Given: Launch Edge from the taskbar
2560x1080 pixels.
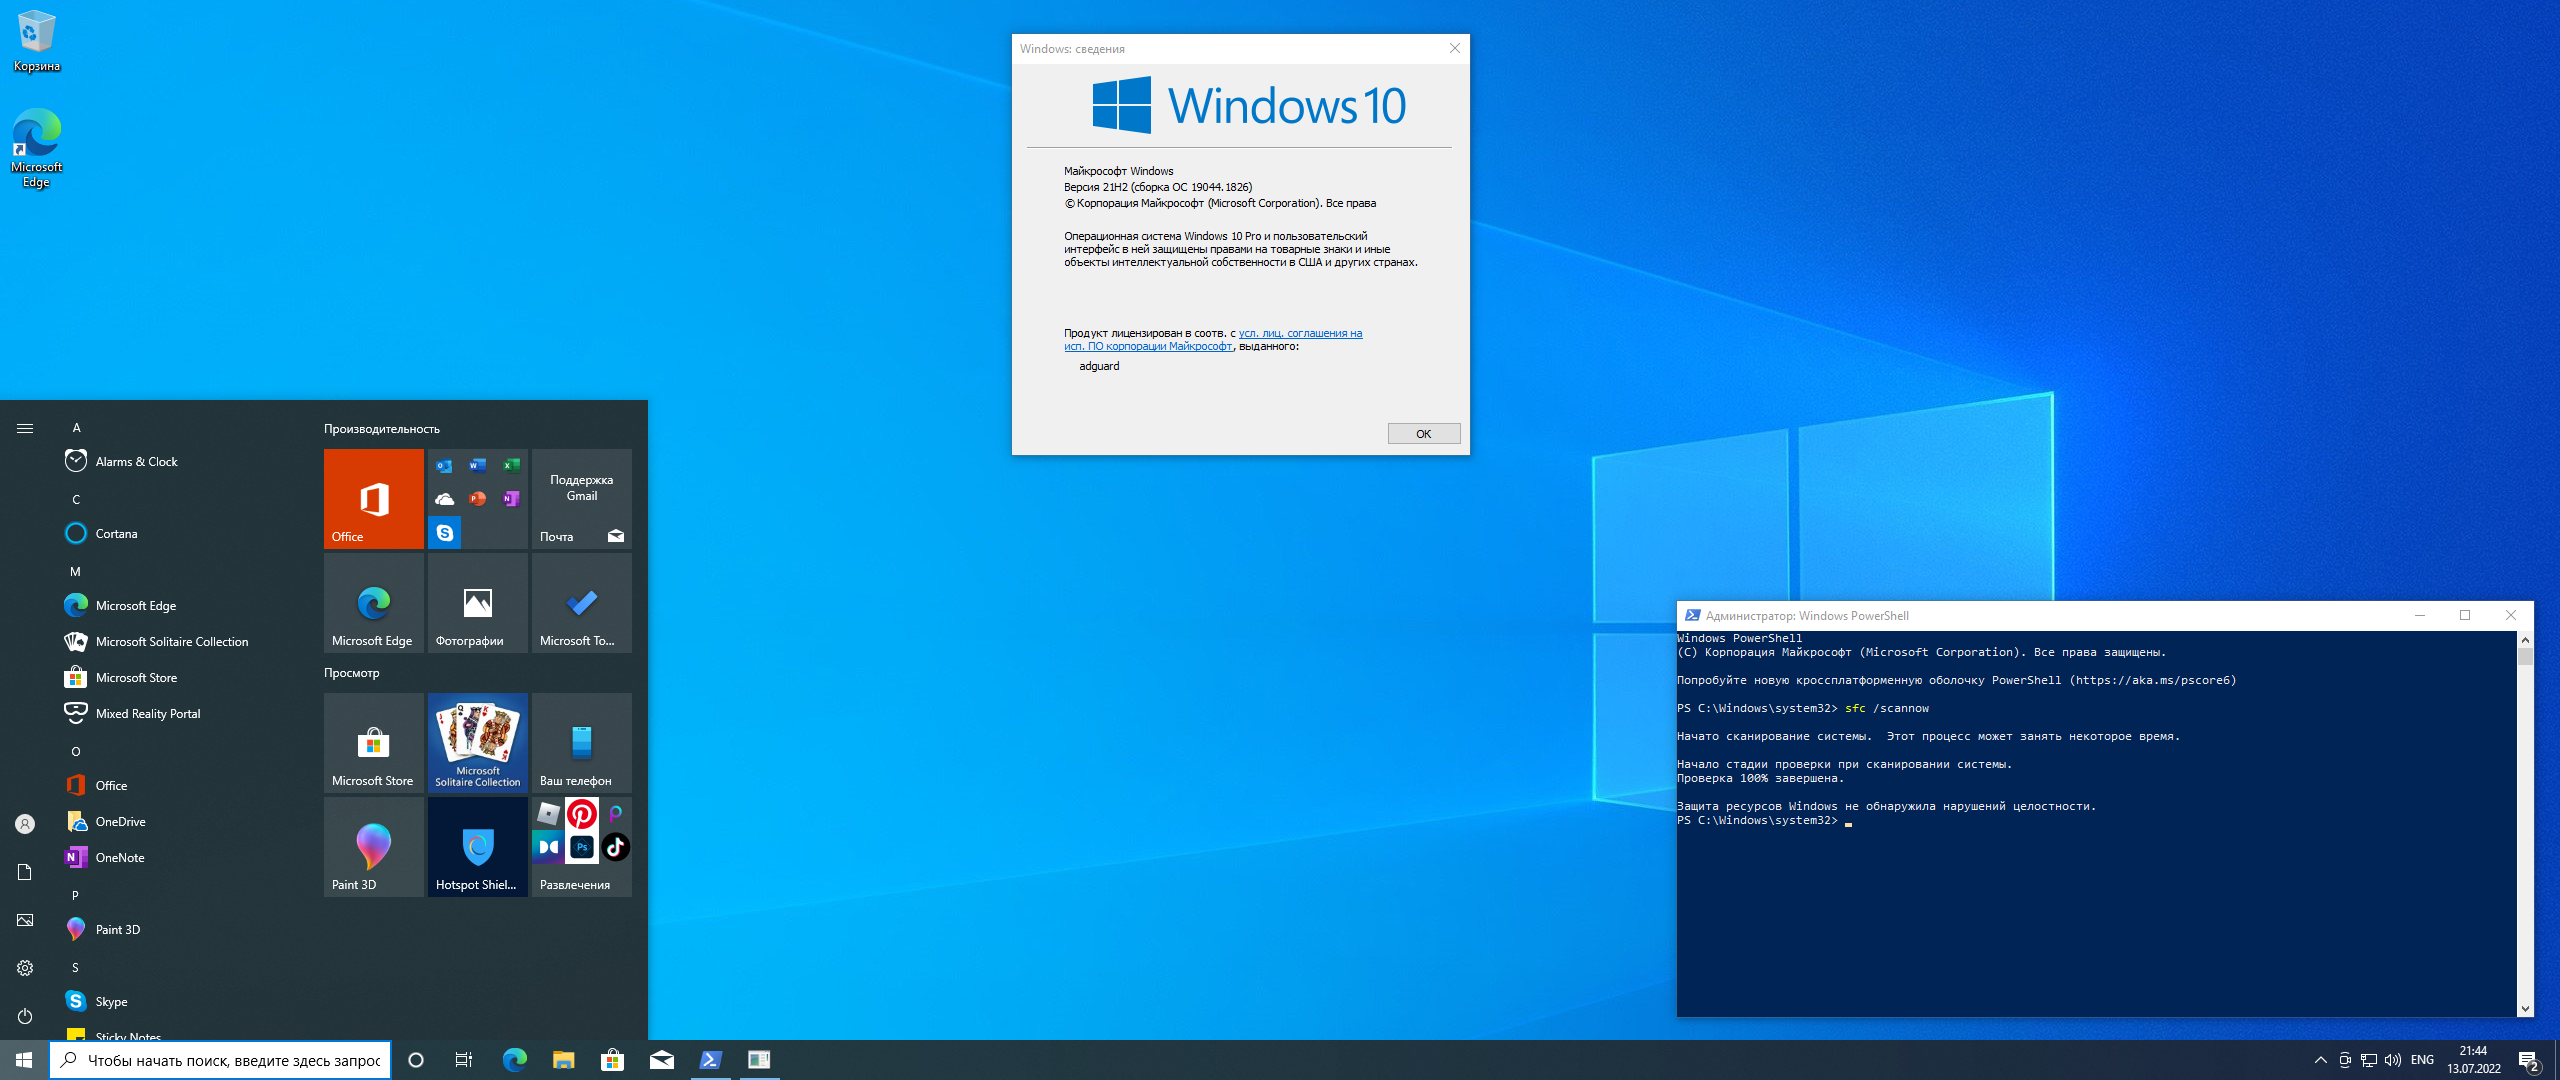Looking at the screenshot, I should [x=514, y=1060].
